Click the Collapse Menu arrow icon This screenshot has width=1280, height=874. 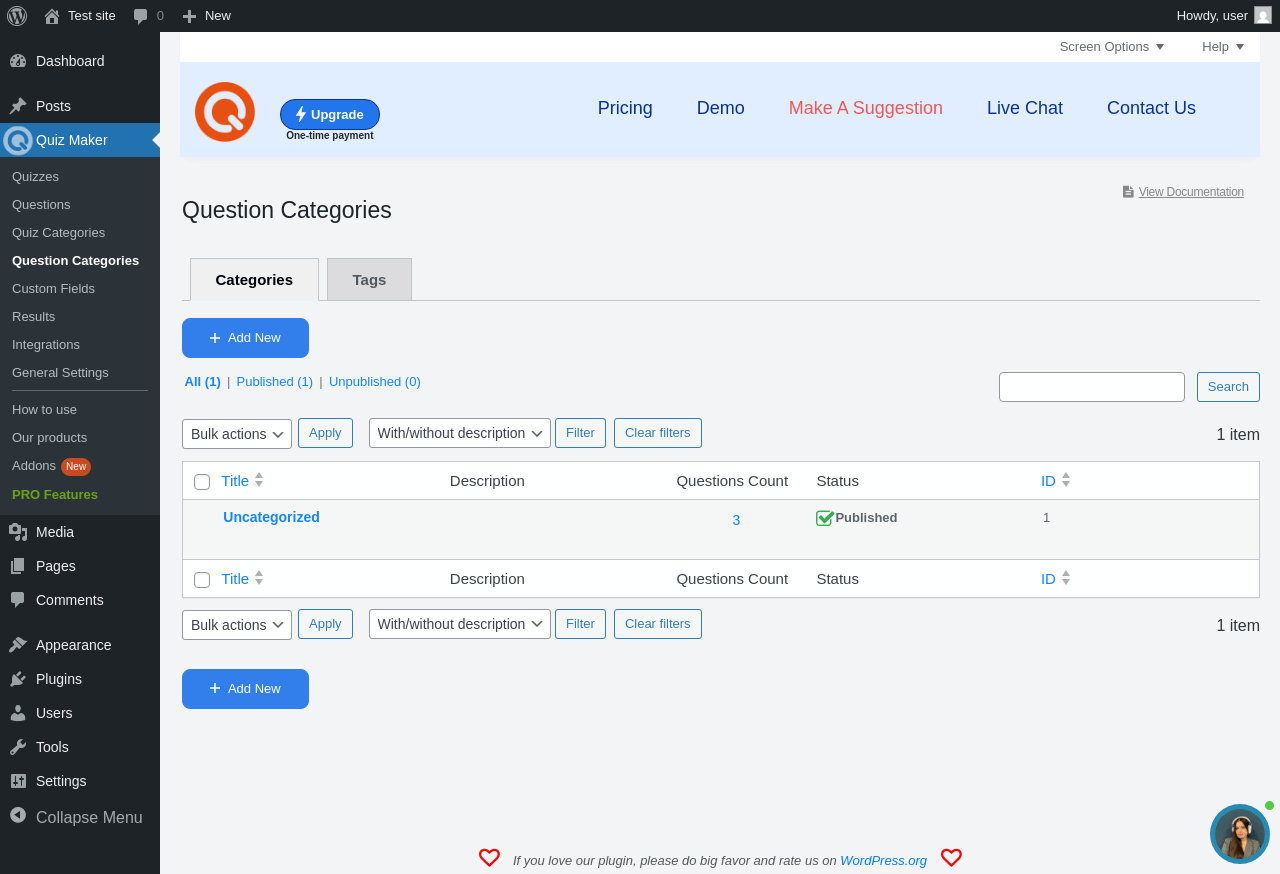[18, 815]
